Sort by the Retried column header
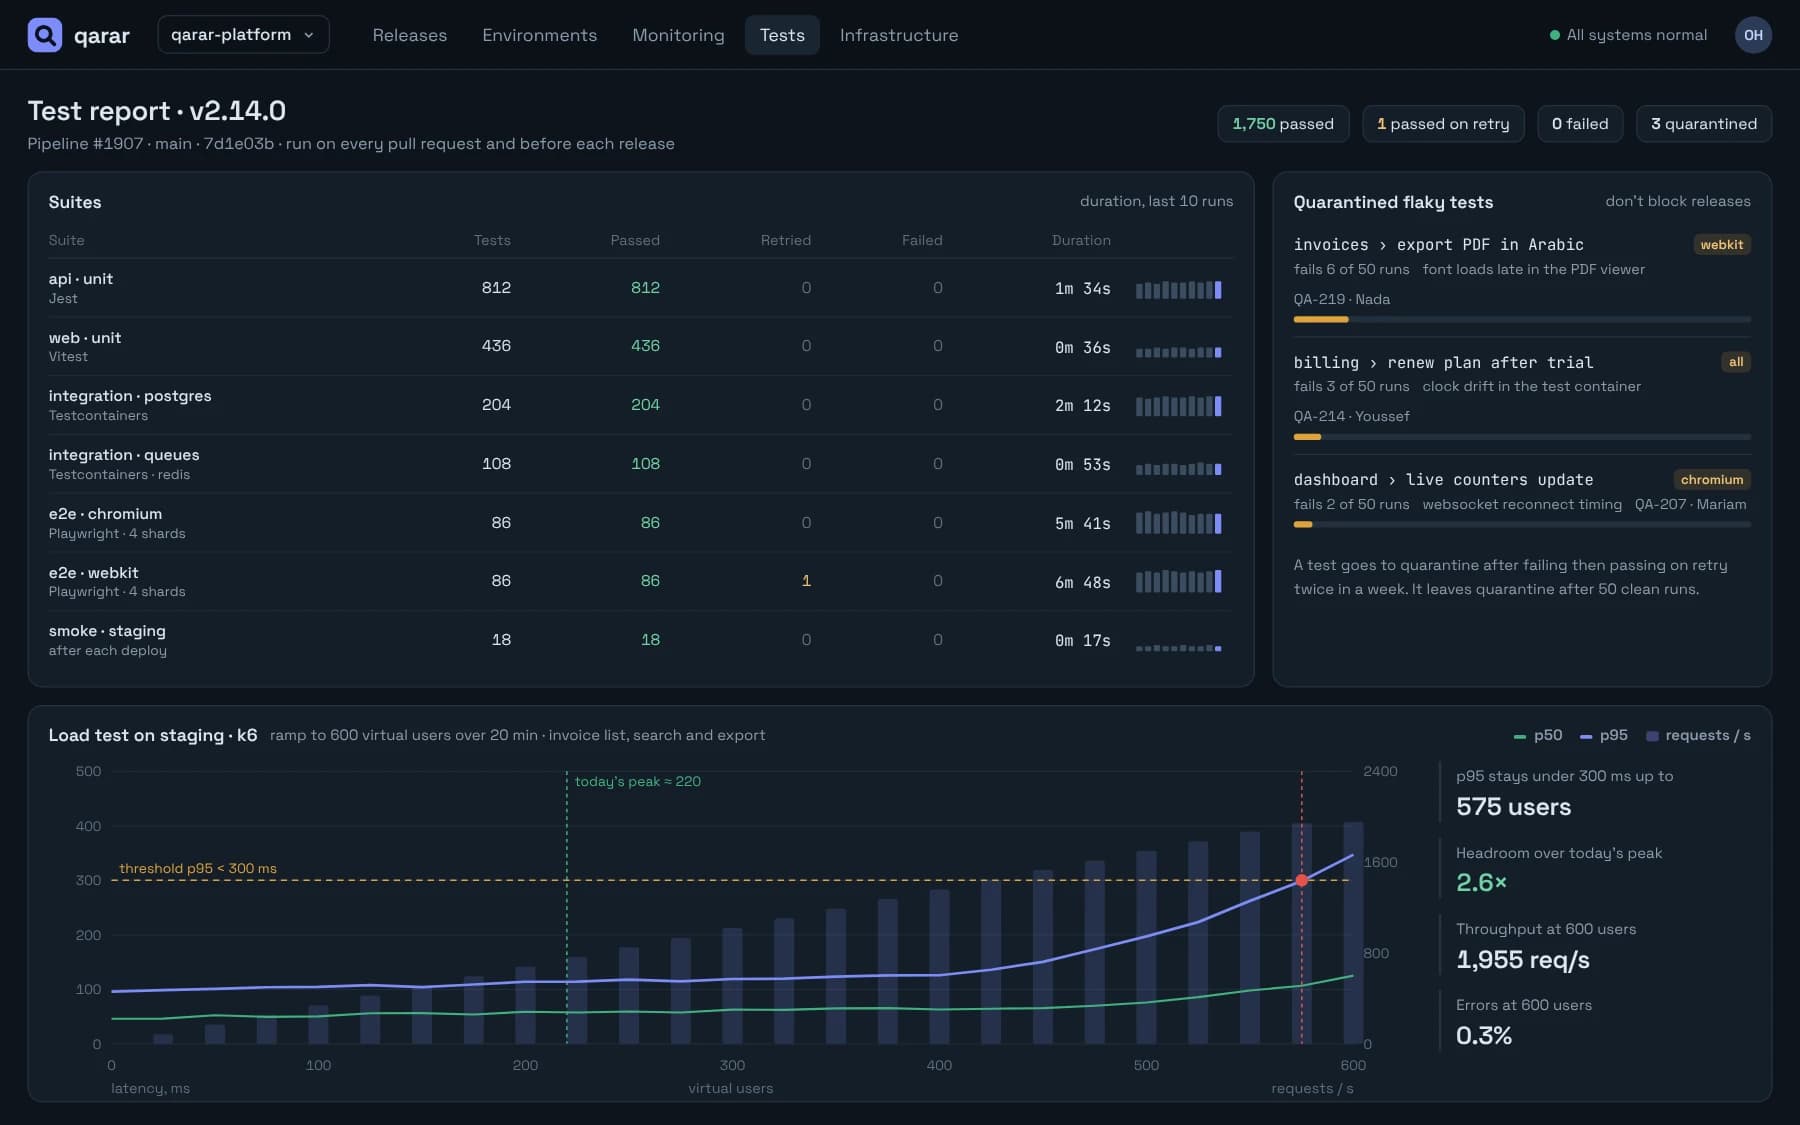Image resolution: width=1800 pixels, height=1125 pixels. 786,240
